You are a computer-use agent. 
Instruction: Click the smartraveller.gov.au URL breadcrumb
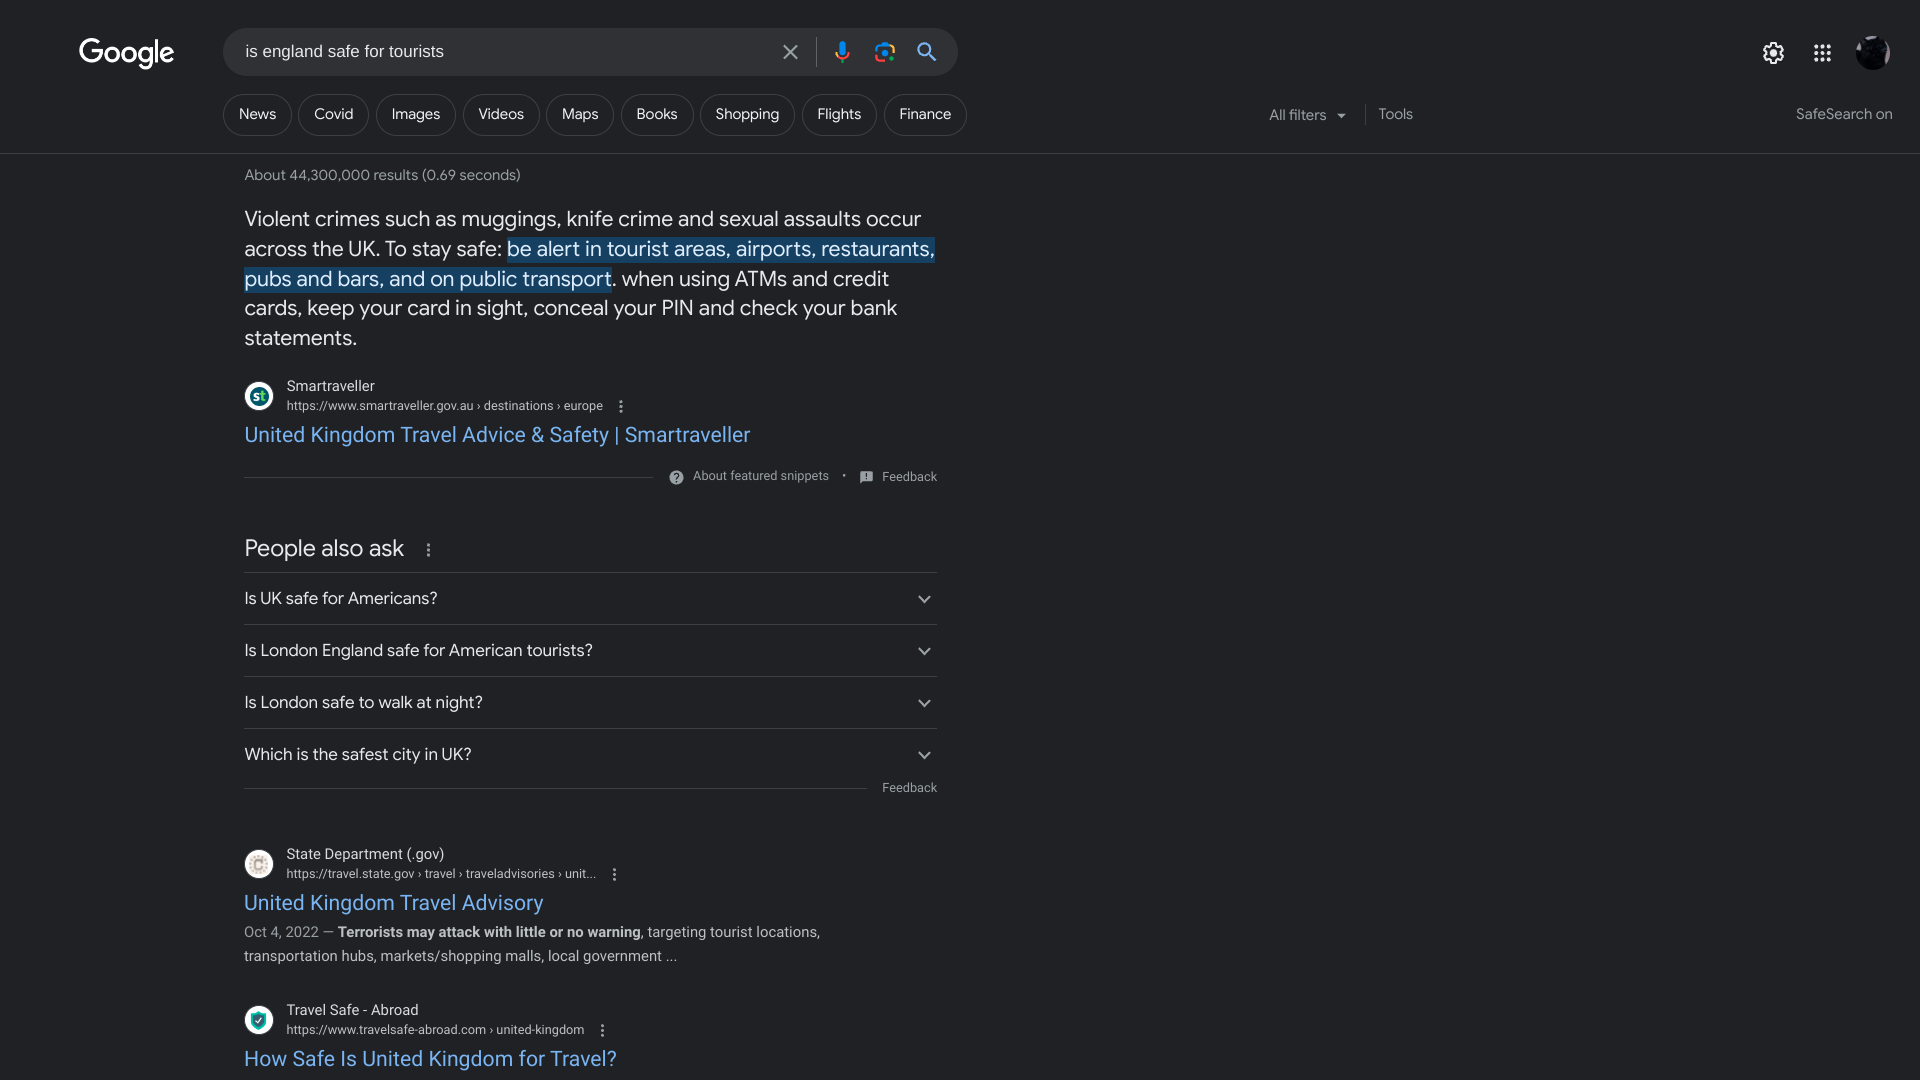(444, 406)
